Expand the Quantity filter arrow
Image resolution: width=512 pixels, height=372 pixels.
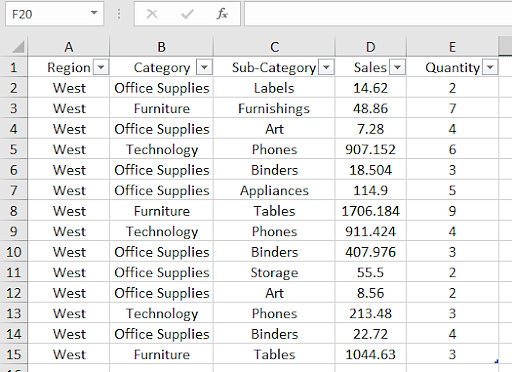[490, 67]
